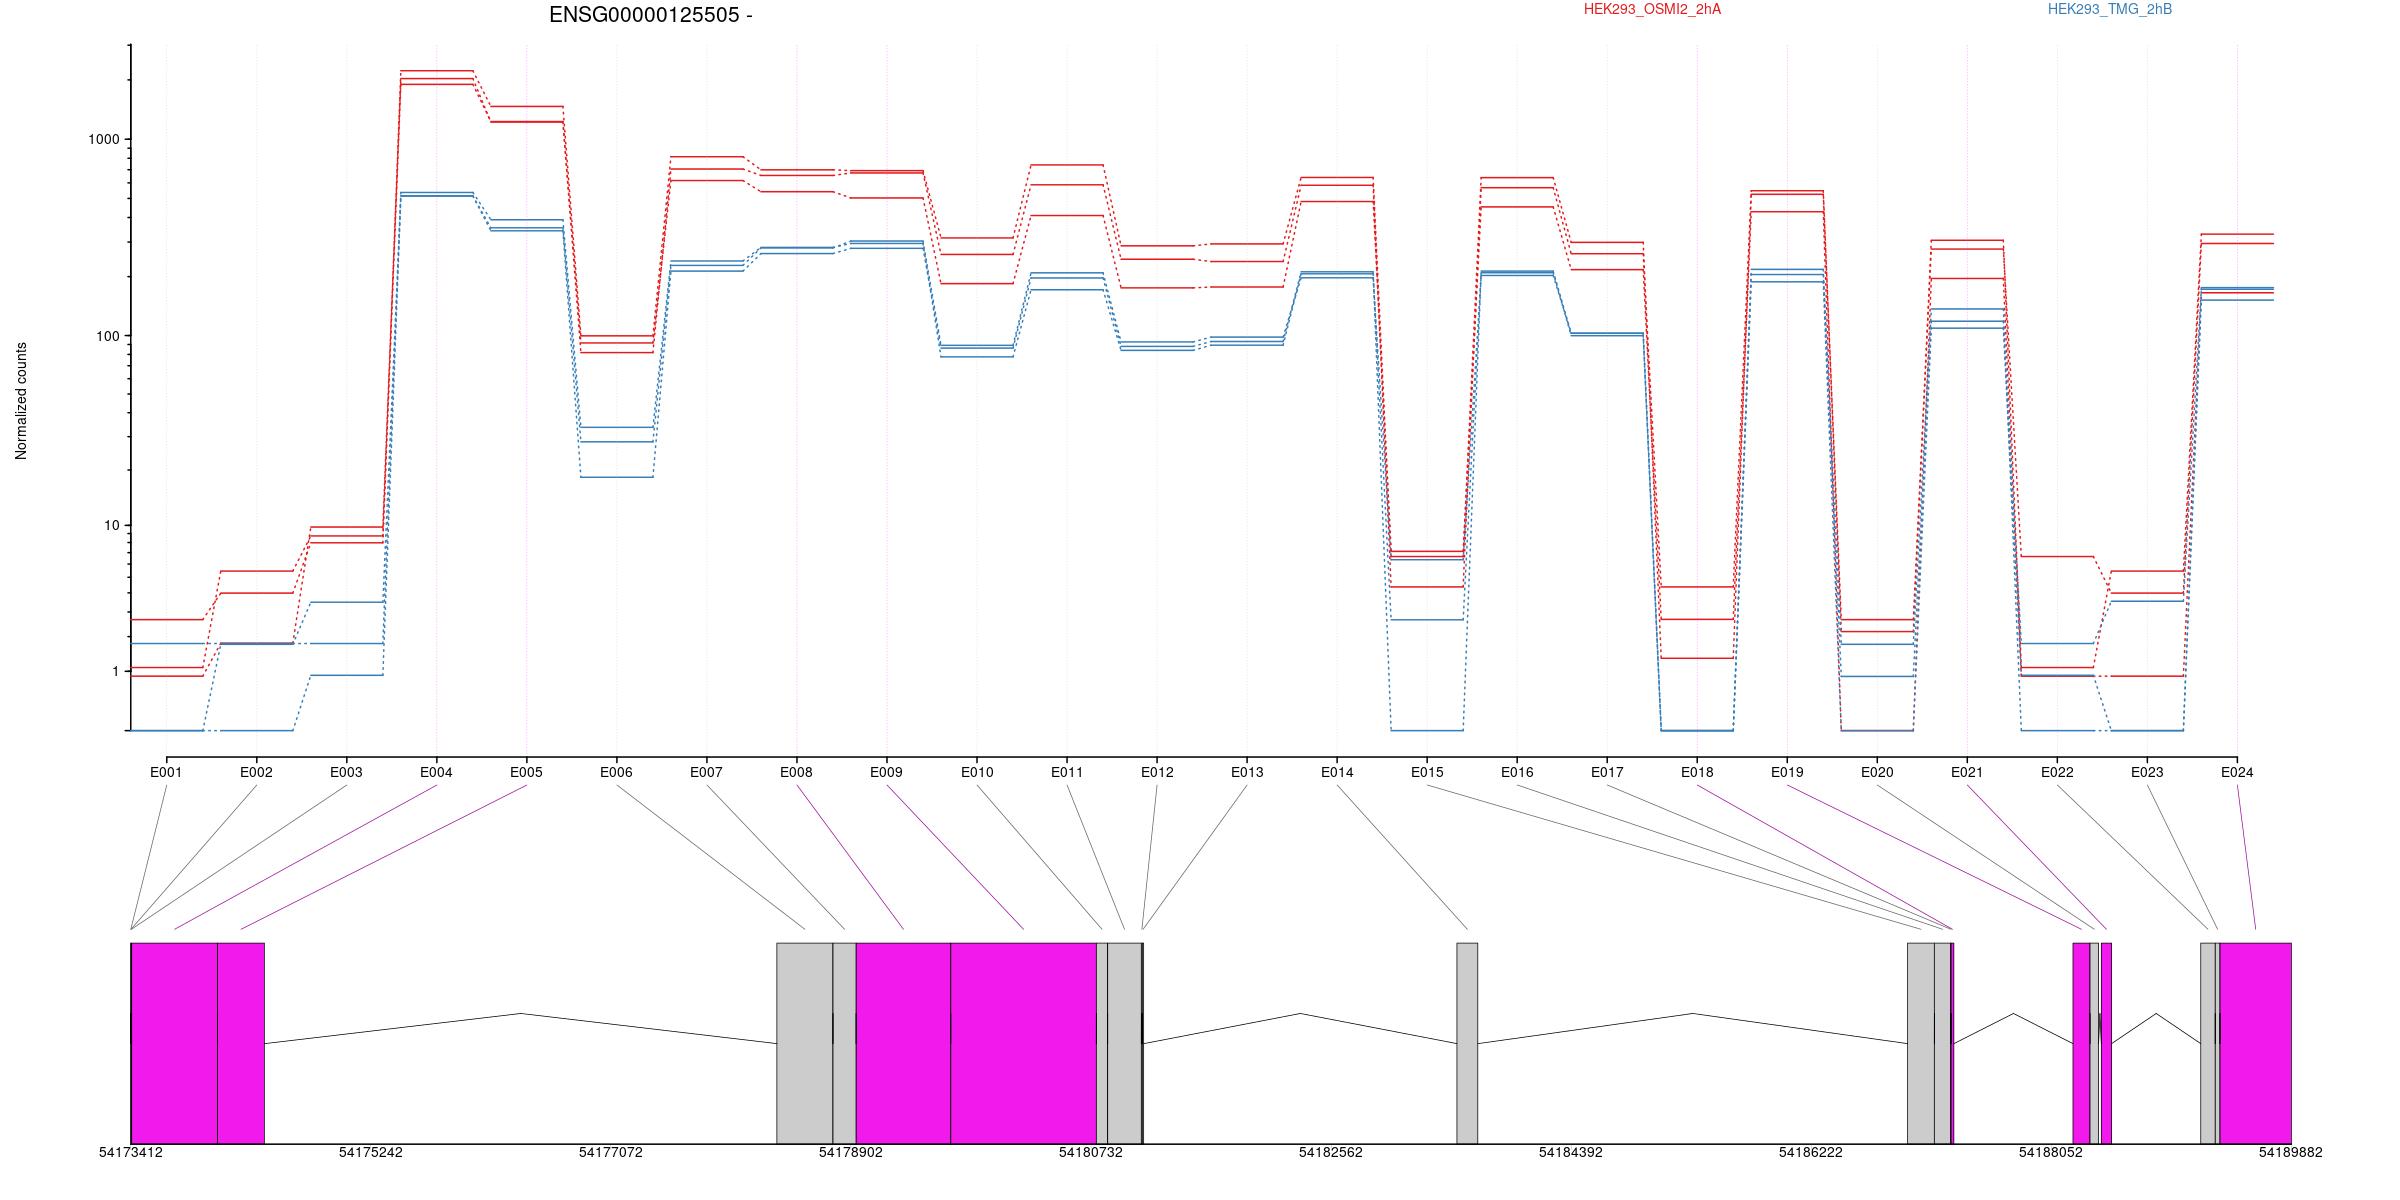Click exon label E001

(166, 772)
